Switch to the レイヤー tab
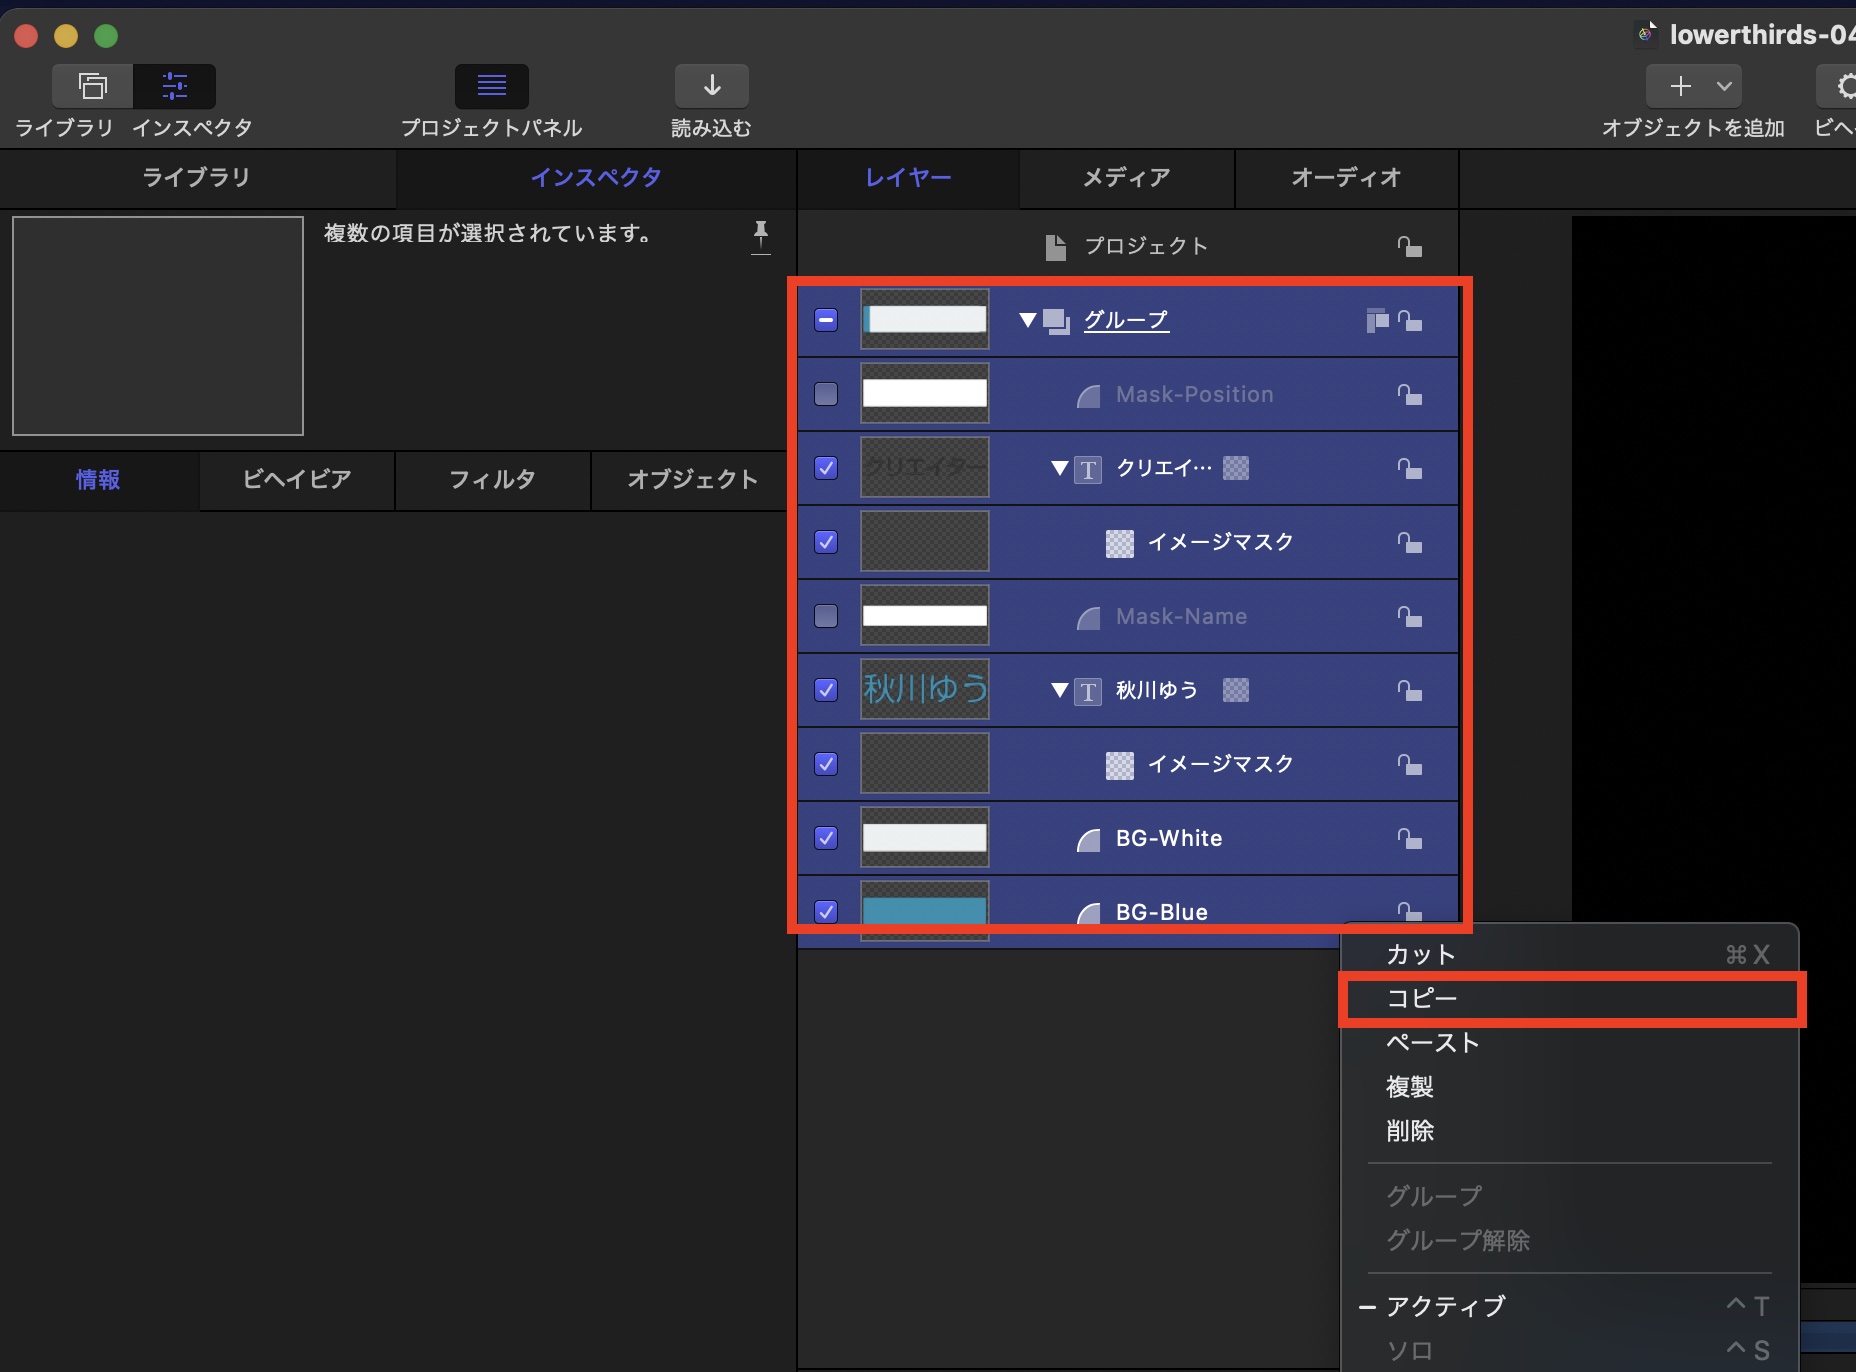1856x1372 pixels. pos(908,178)
